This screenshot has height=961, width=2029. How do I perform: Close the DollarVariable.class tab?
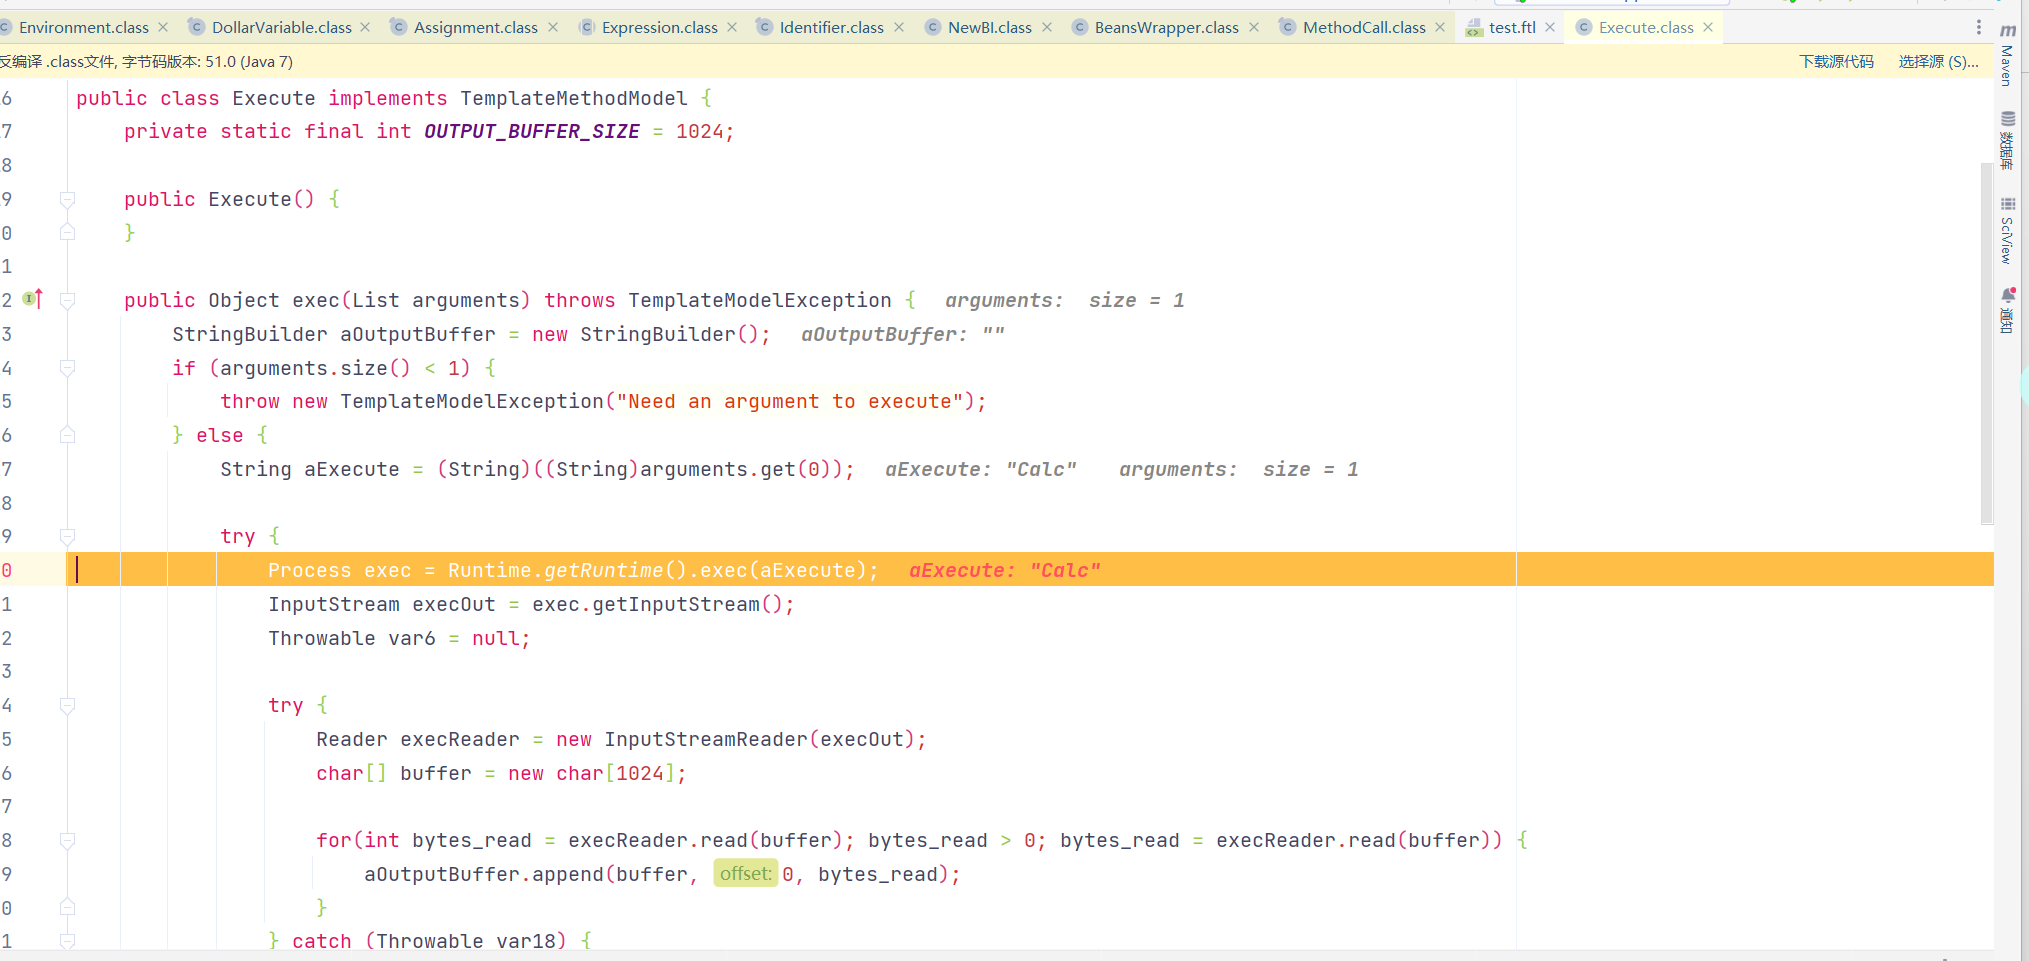[365, 27]
